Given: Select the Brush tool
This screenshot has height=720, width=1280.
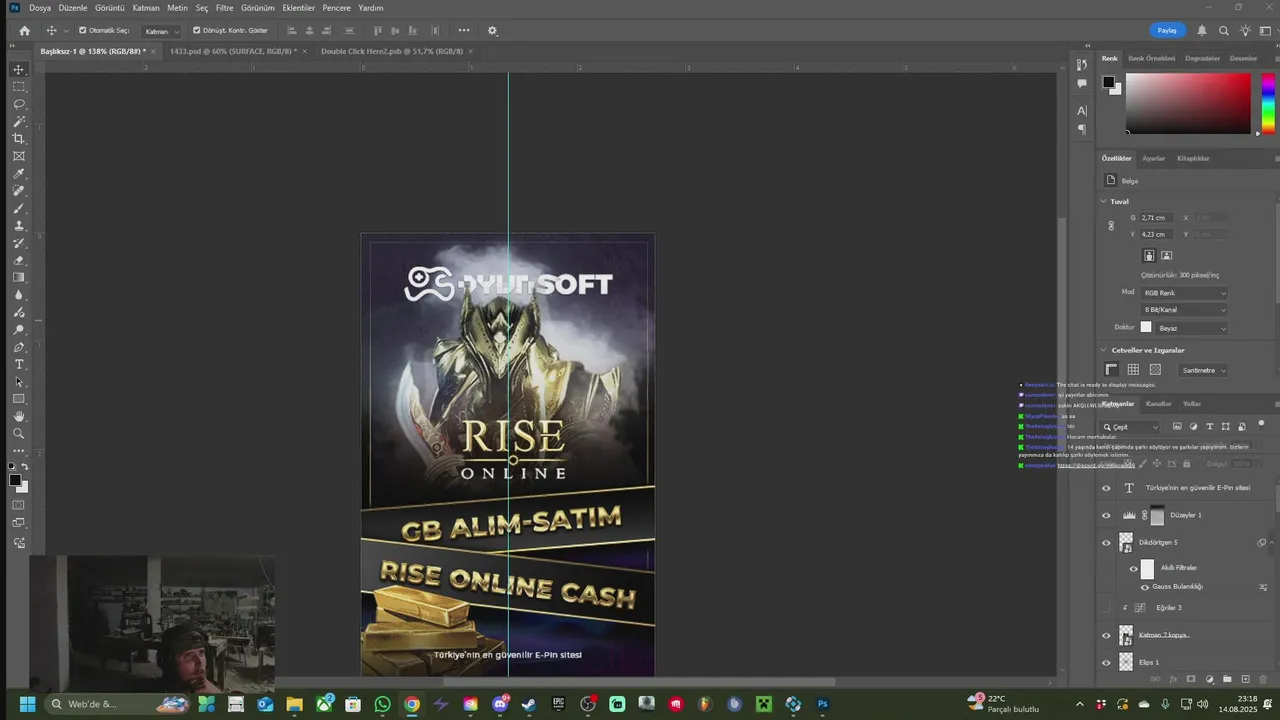Looking at the screenshot, I should coord(19,208).
